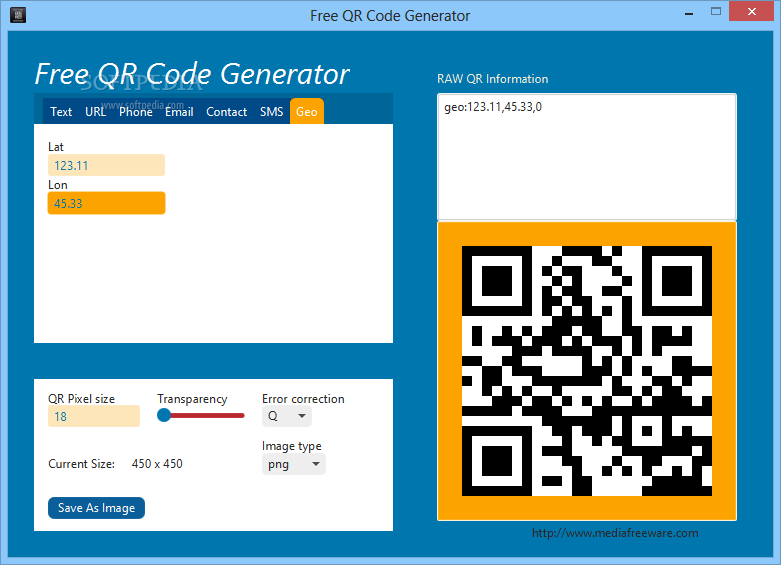Maximize the QR Code Generator window
The height and width of the screenshot is (565, 781).
[x=716, y=11]
